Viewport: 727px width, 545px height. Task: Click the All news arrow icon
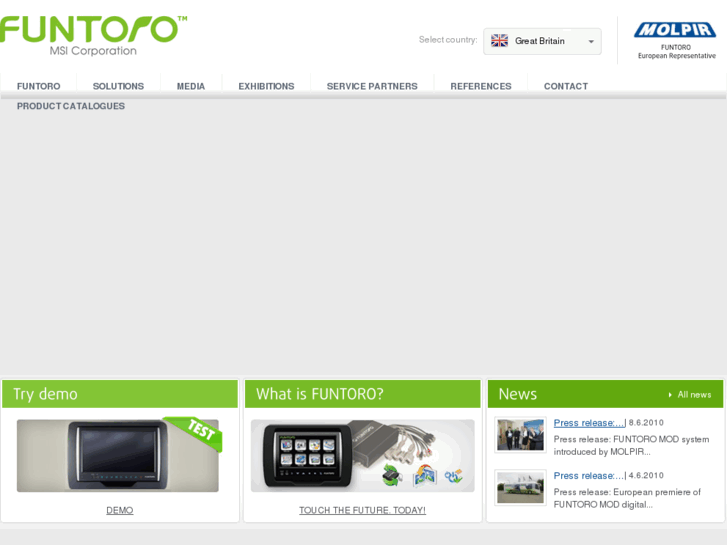(x=670, y=395)
